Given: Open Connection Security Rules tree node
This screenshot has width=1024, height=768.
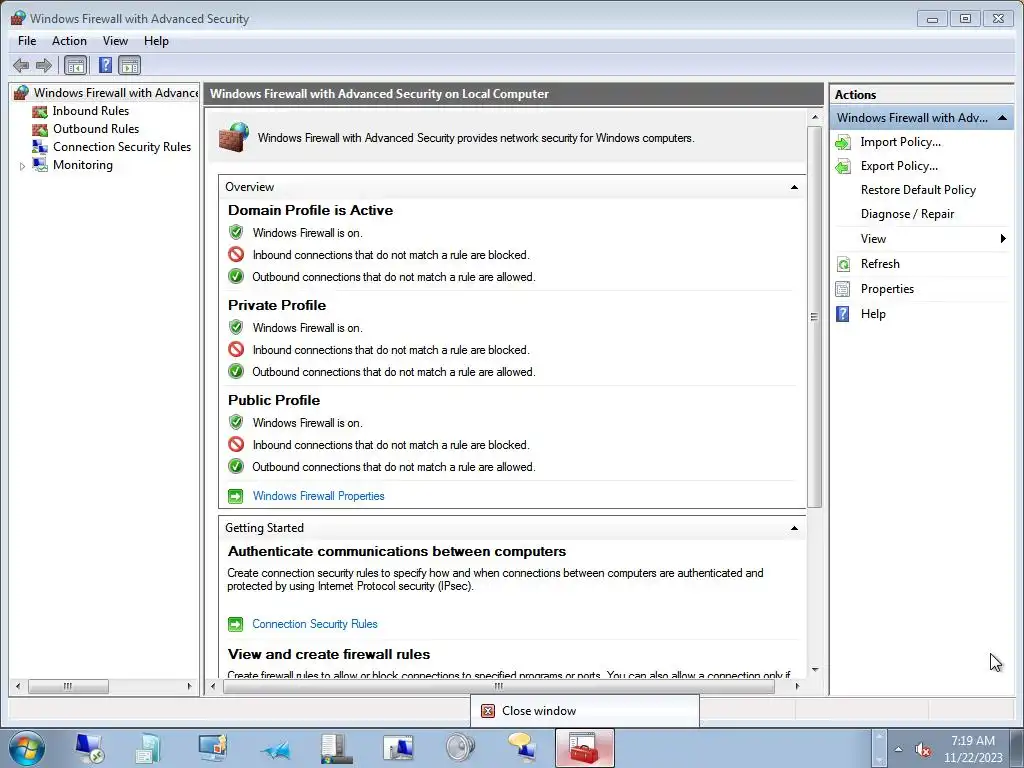Looking at the screenshot, I should click(121, 147).
